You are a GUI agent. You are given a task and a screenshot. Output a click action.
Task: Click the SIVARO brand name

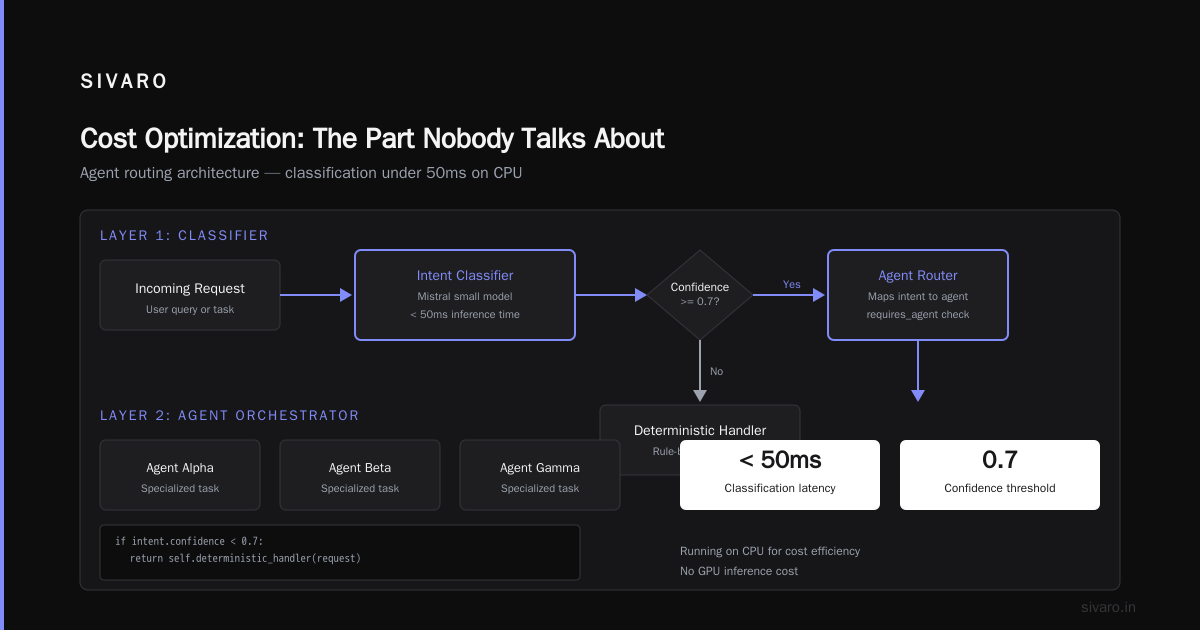click(x=124, y=82)
